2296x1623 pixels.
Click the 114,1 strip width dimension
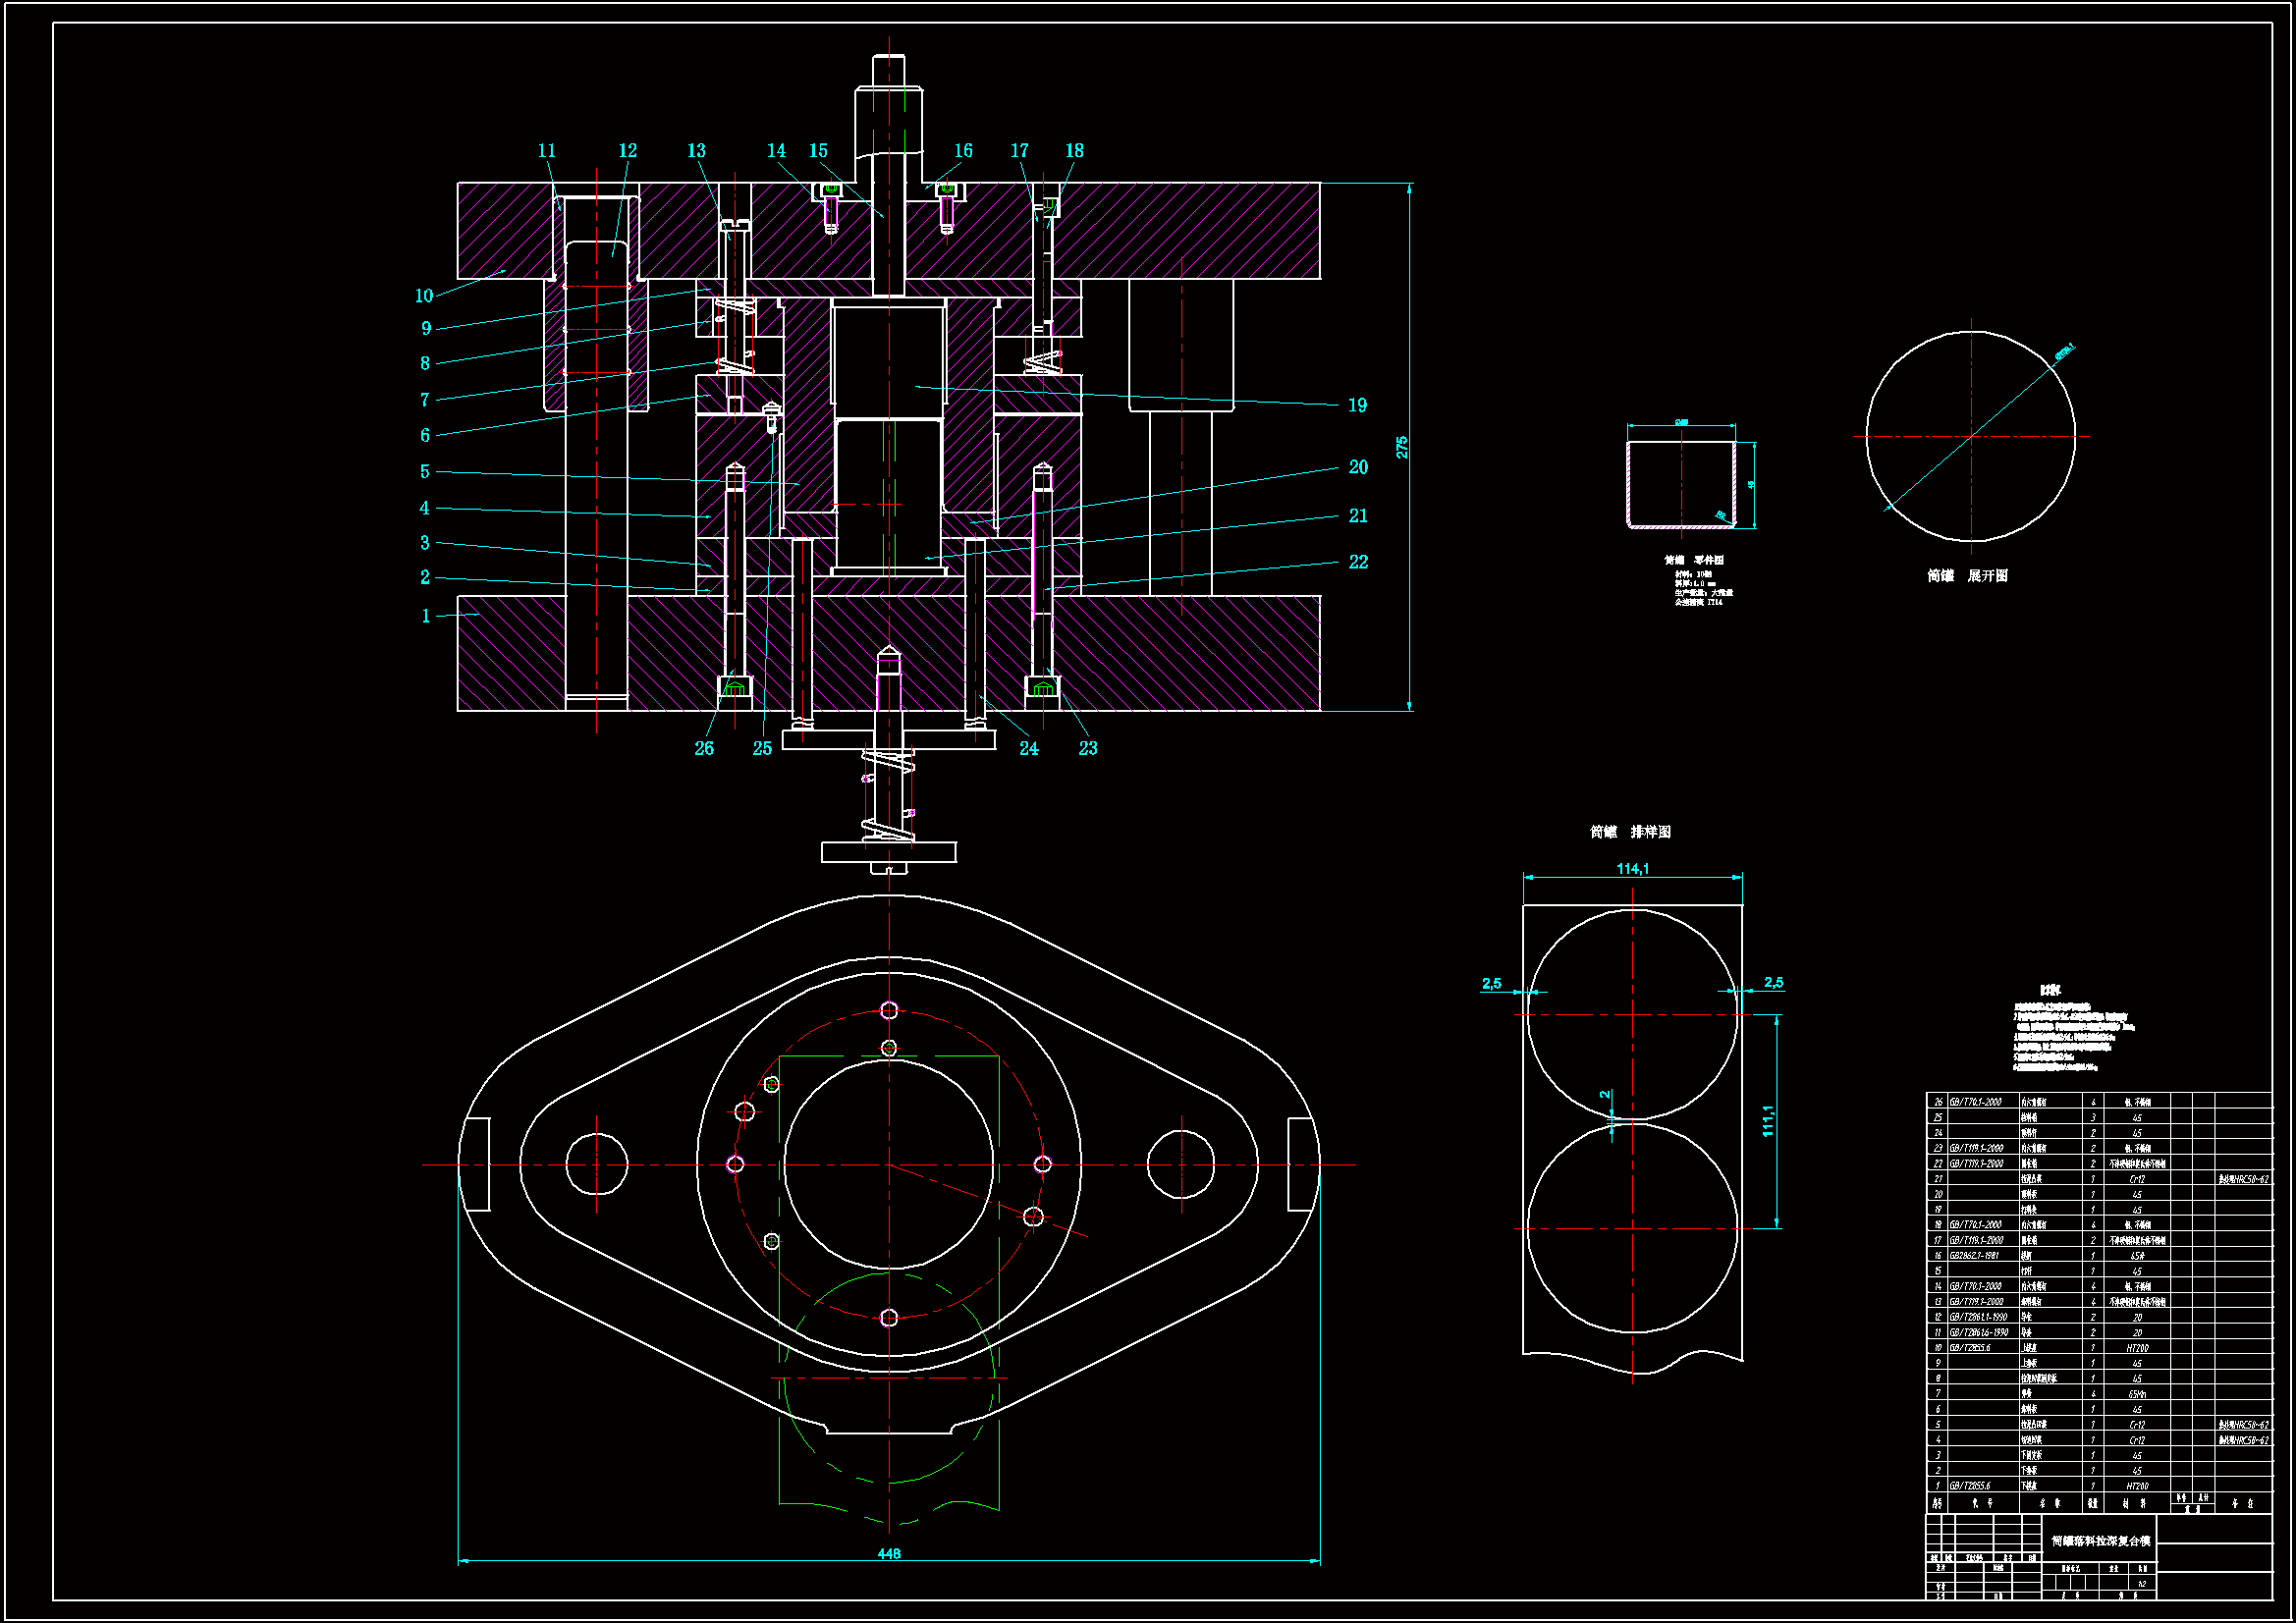(x=1632, y=869)
